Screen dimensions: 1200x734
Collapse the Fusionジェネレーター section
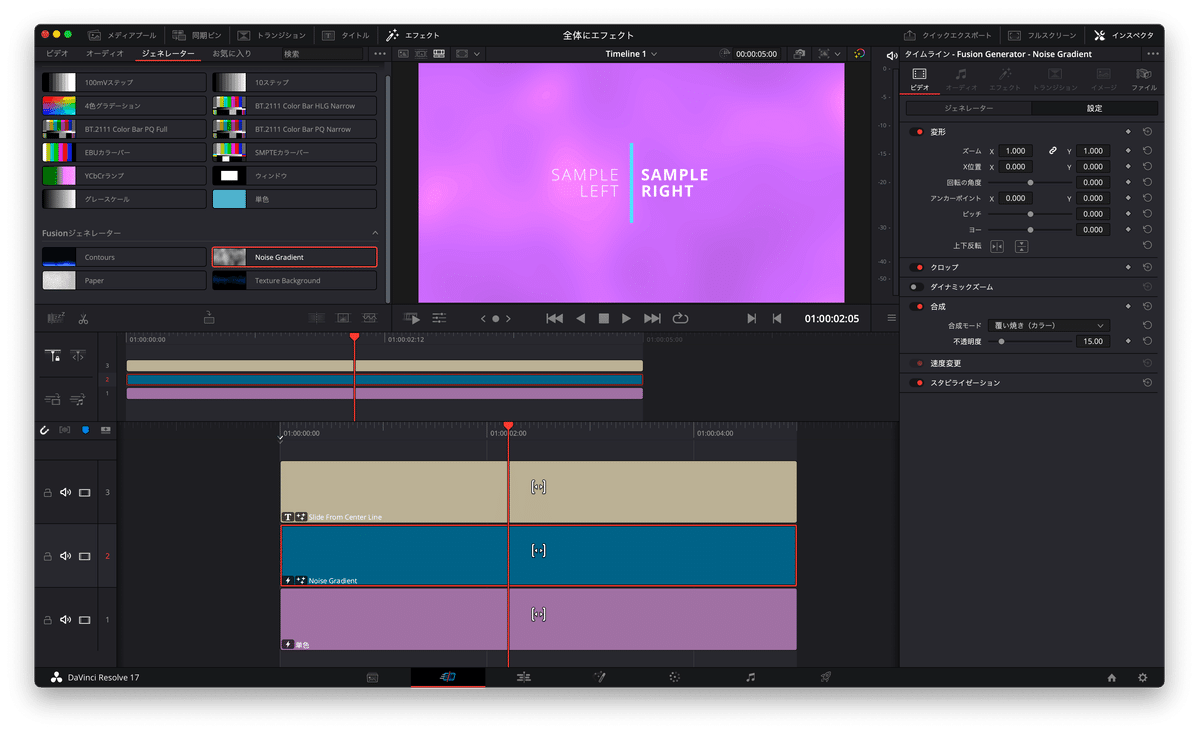pyautogui.click(x=375, y=233)
